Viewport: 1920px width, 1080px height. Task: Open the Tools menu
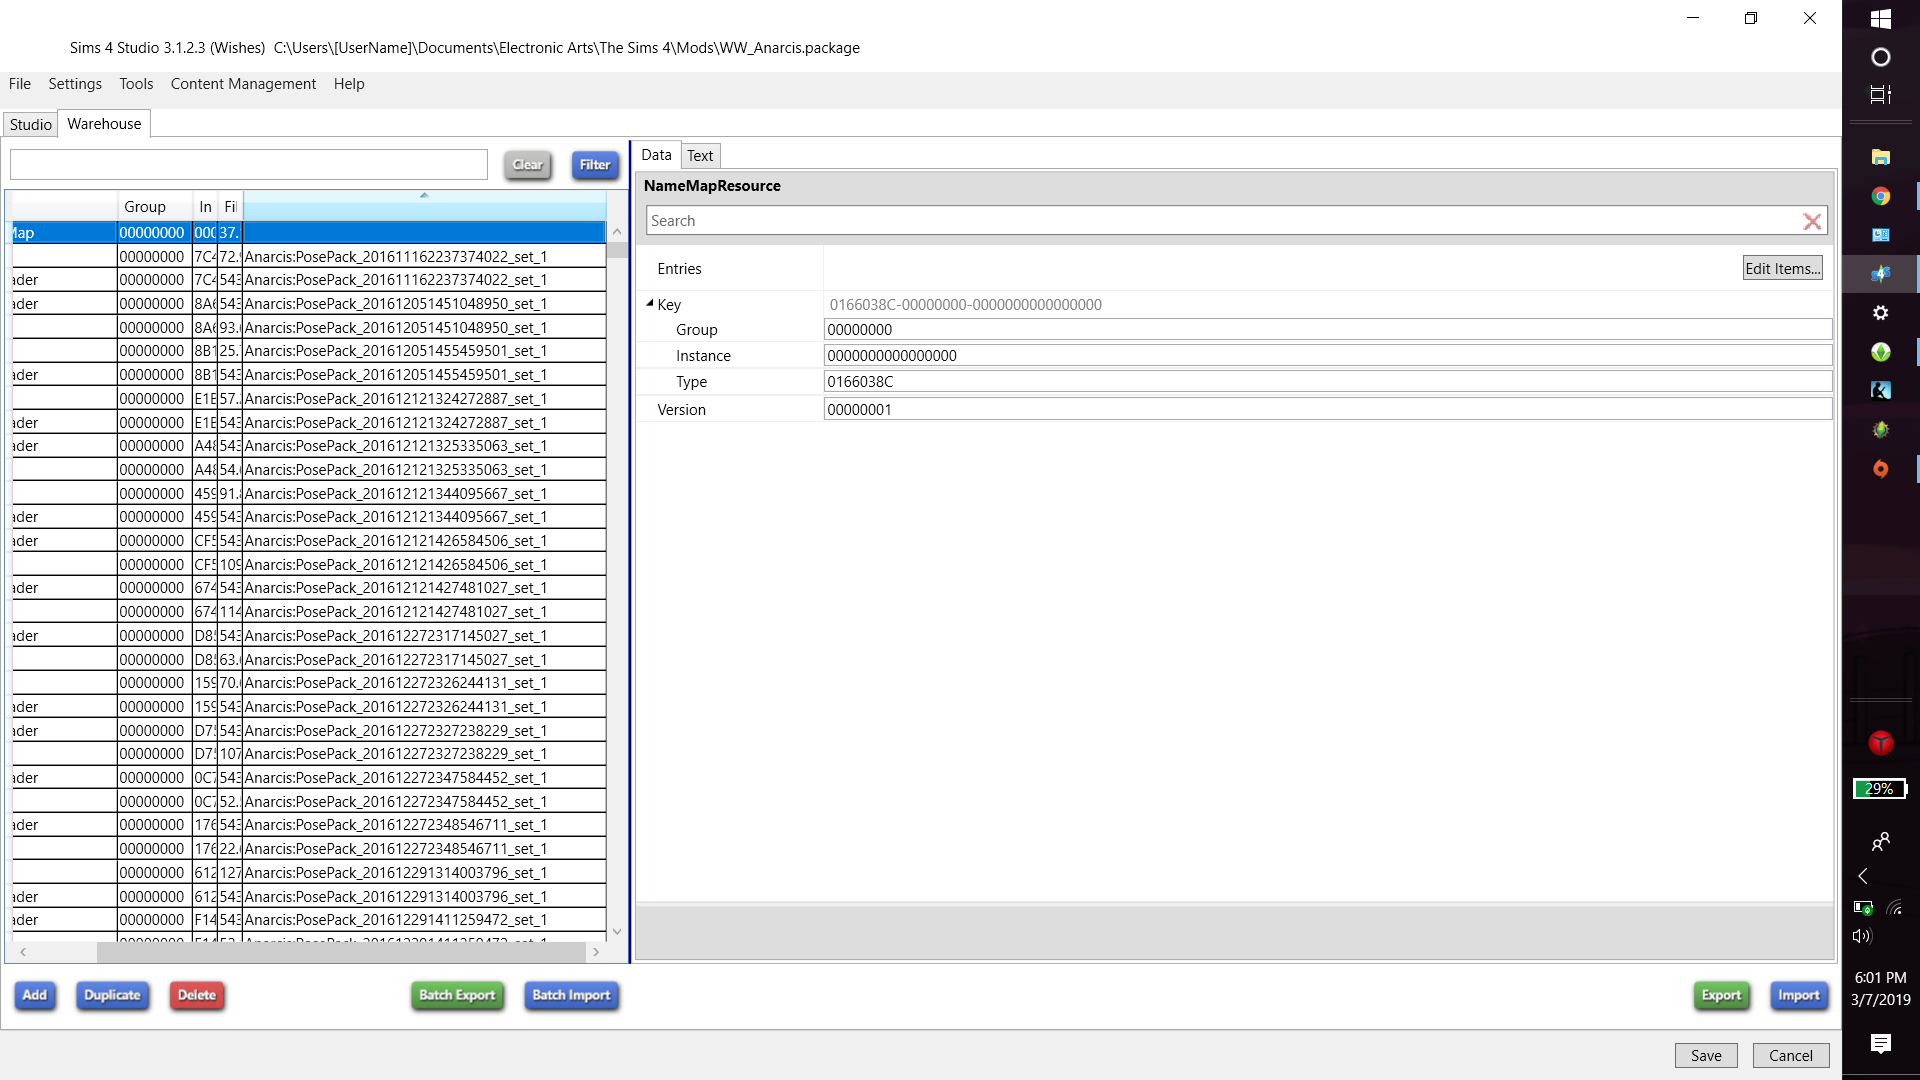(136, 84)
